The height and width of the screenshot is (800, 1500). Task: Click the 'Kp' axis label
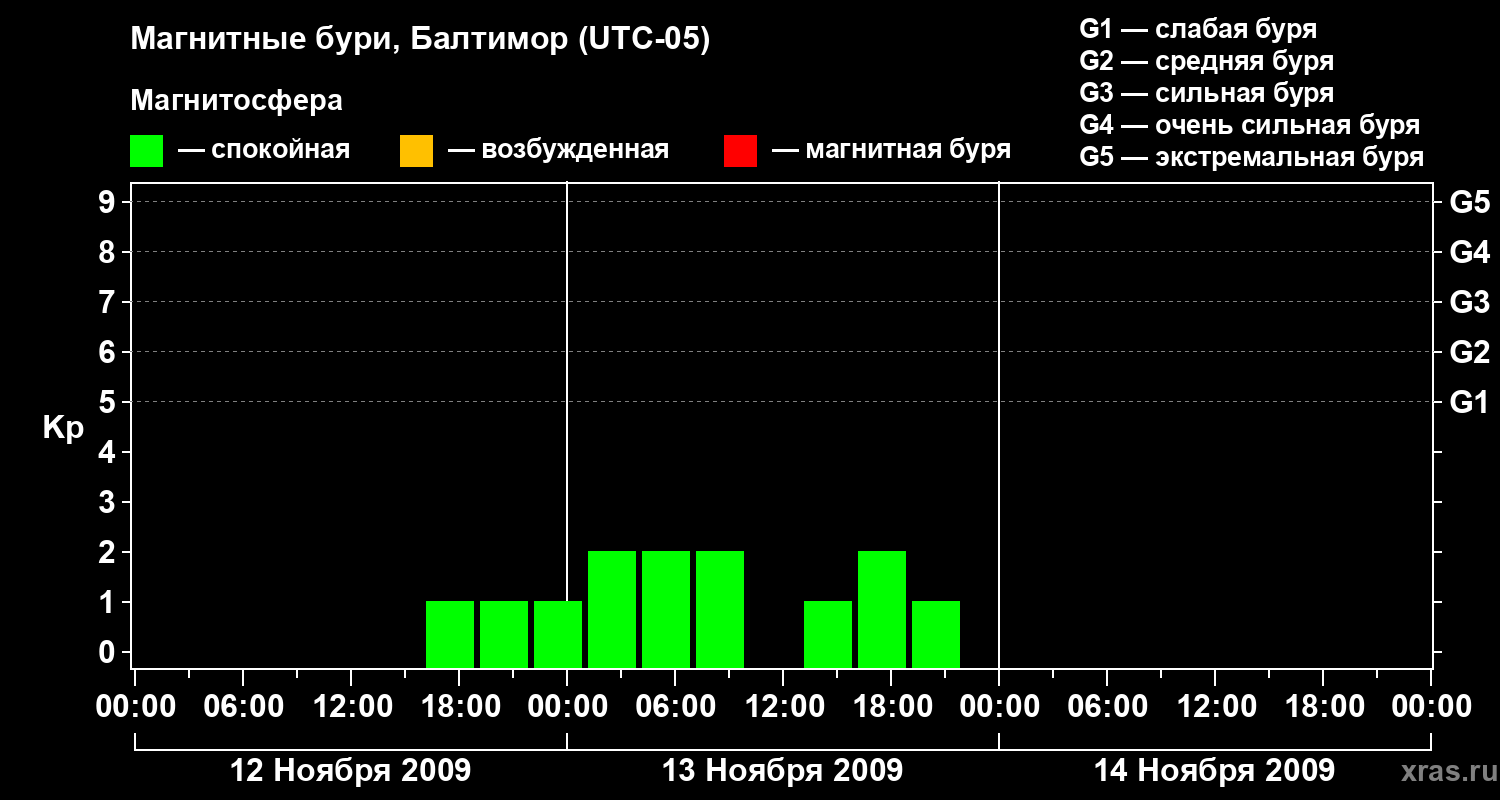[63, 428]
